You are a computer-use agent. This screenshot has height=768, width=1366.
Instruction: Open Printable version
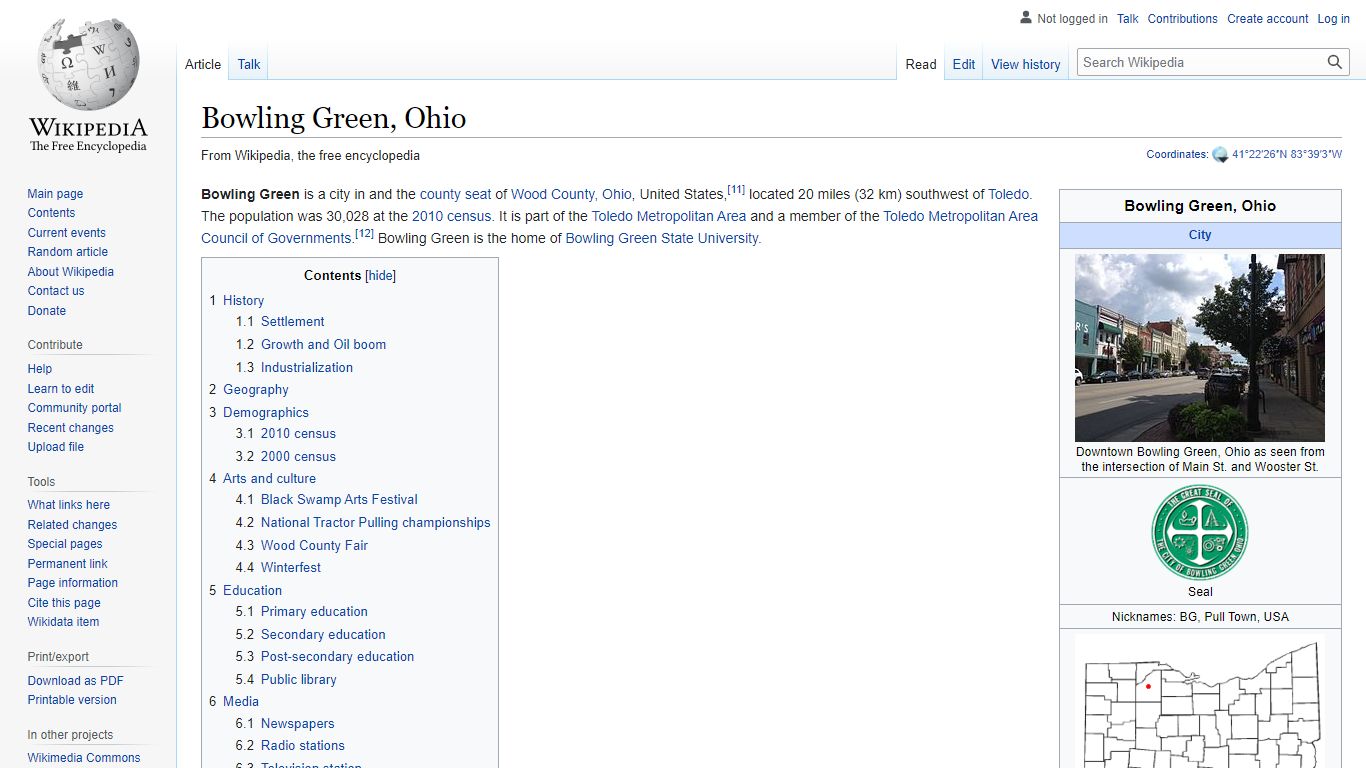72,700
